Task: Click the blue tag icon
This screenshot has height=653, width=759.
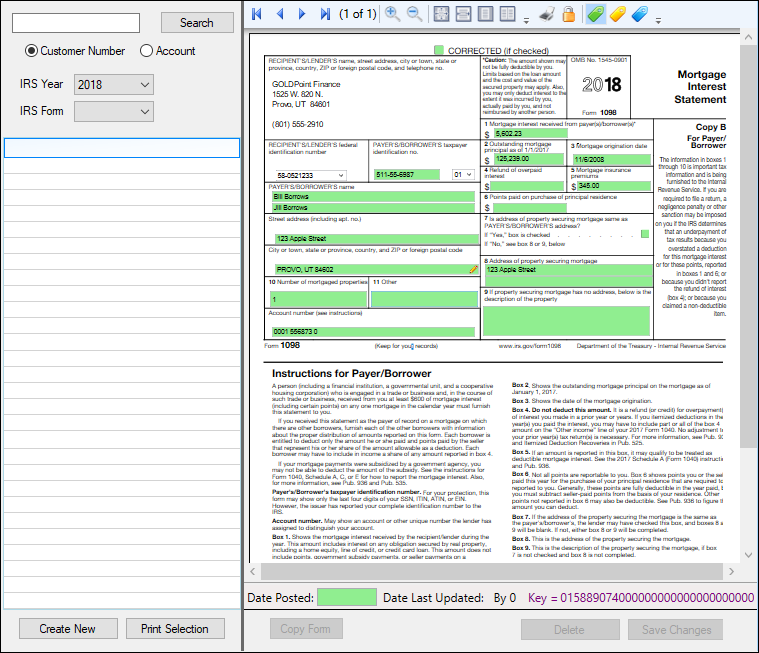Action: [641, 14]
